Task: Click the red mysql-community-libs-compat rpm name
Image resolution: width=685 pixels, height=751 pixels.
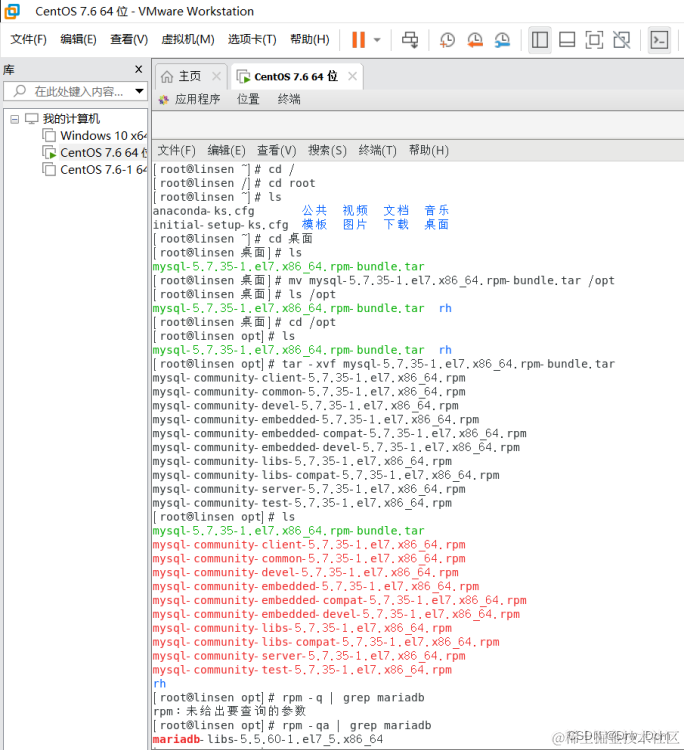Action: click(326, 642)
